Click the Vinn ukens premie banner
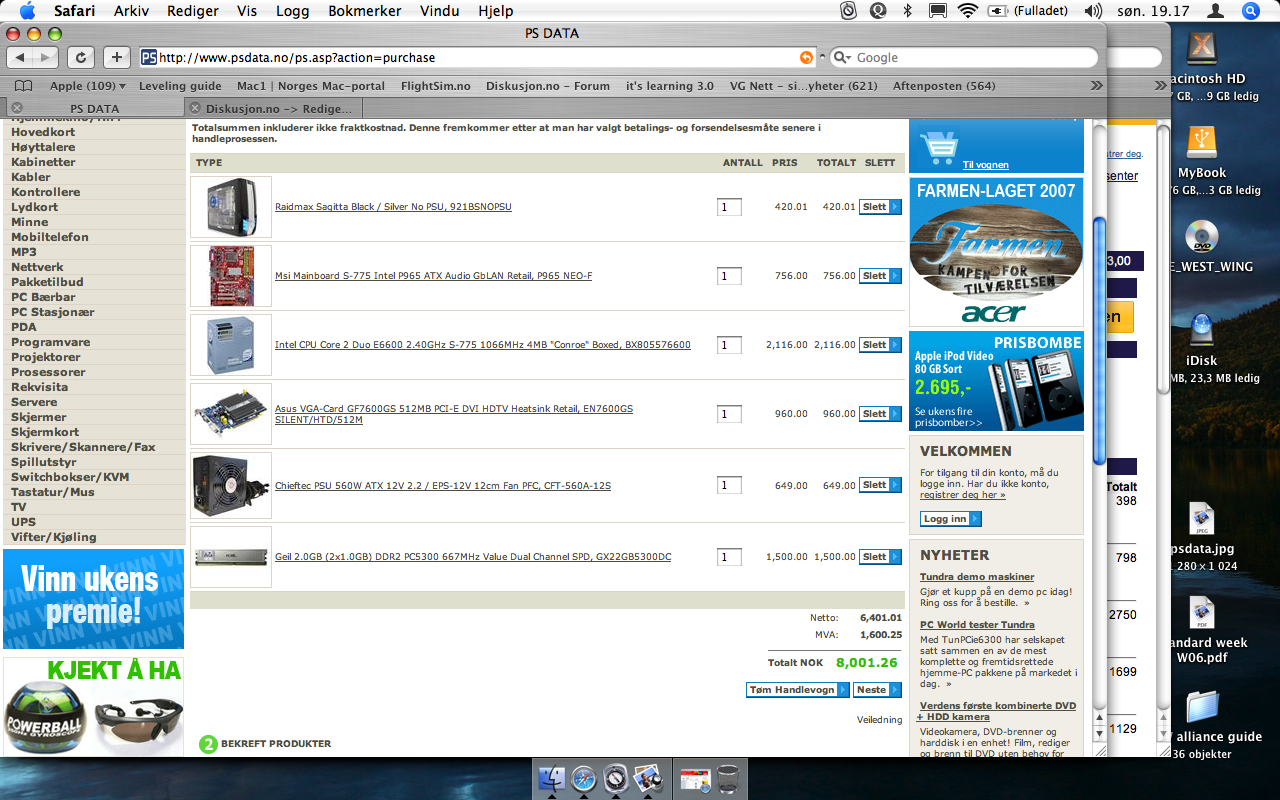Screen dimensions: 1280x800 93,599
